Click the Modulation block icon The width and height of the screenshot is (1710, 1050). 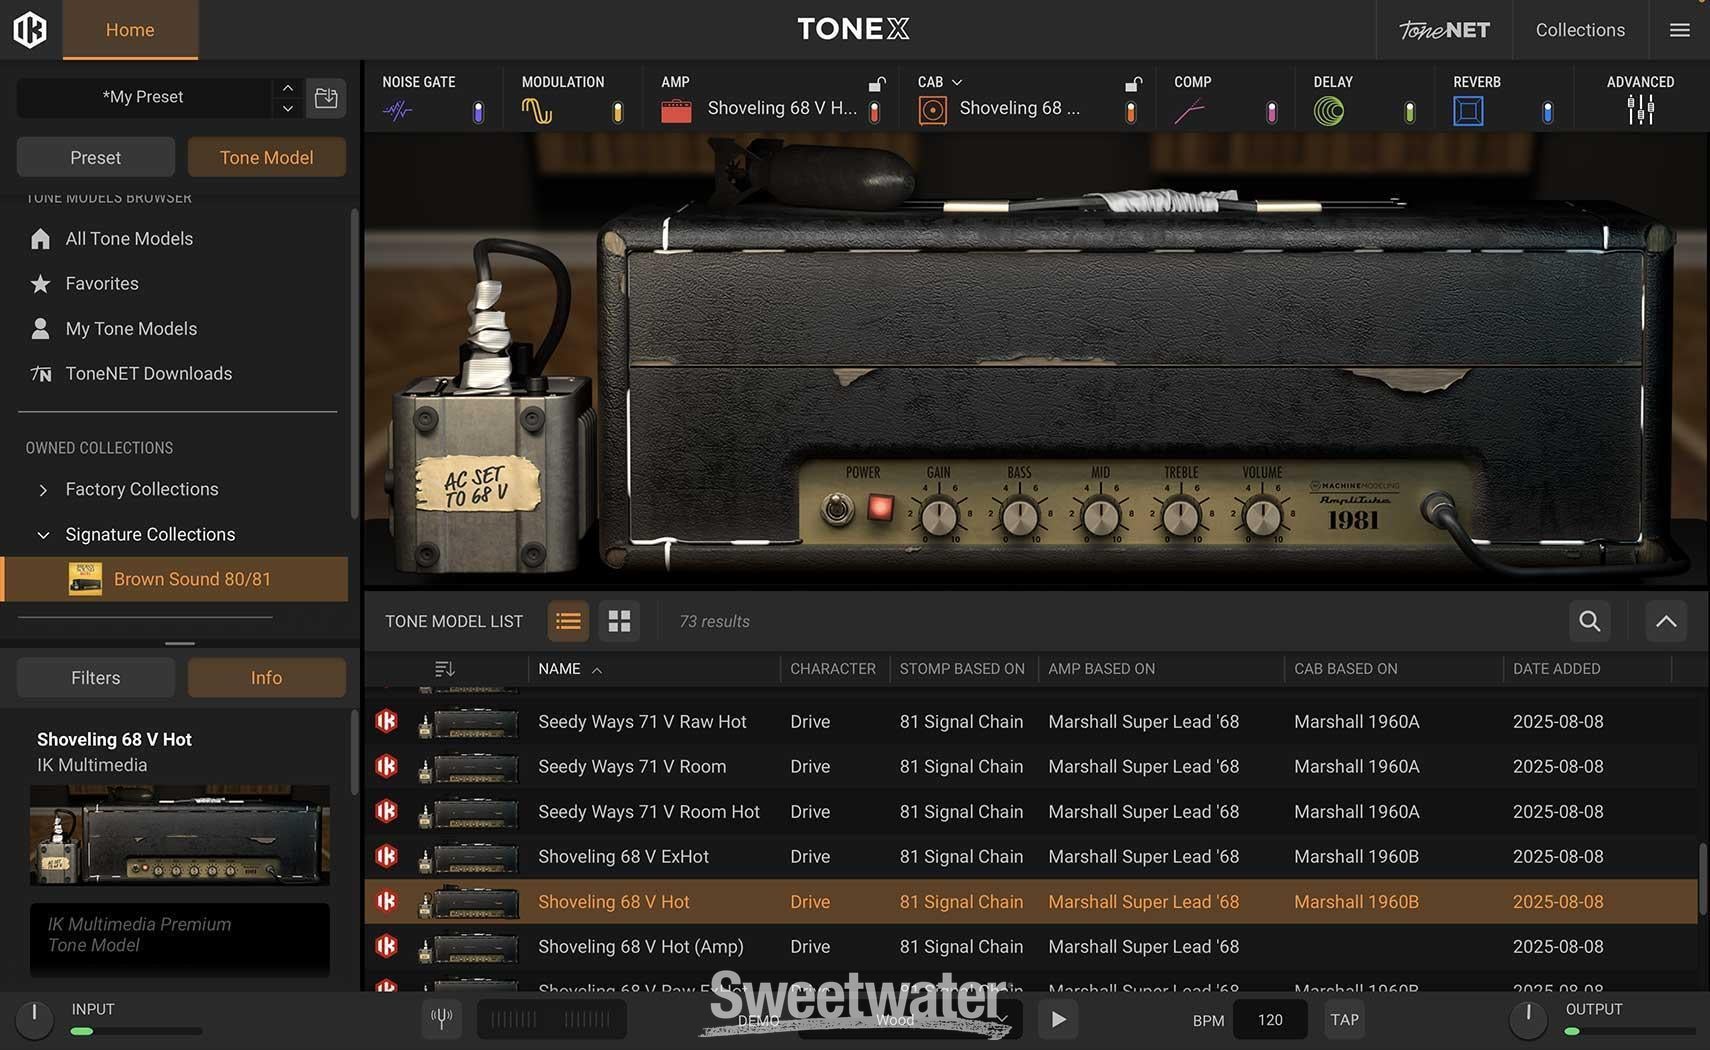point(538,110)
